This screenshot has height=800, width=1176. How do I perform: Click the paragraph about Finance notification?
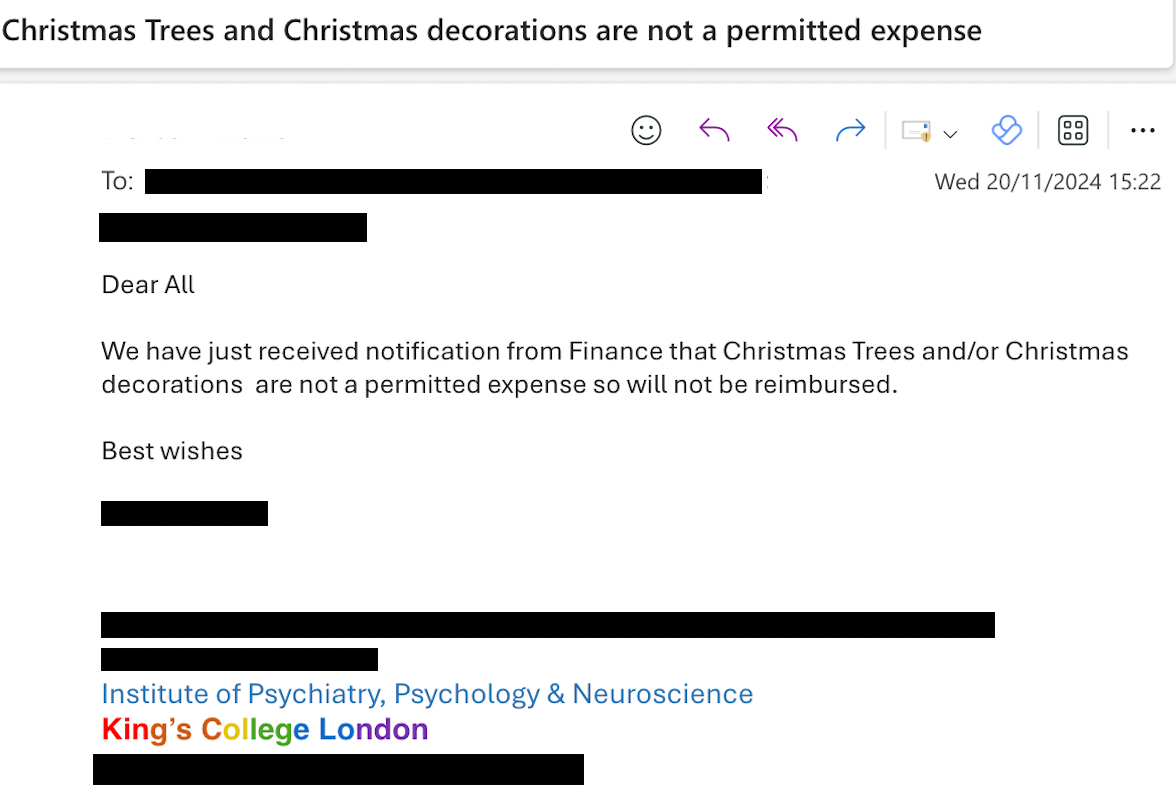pos(614,368)
